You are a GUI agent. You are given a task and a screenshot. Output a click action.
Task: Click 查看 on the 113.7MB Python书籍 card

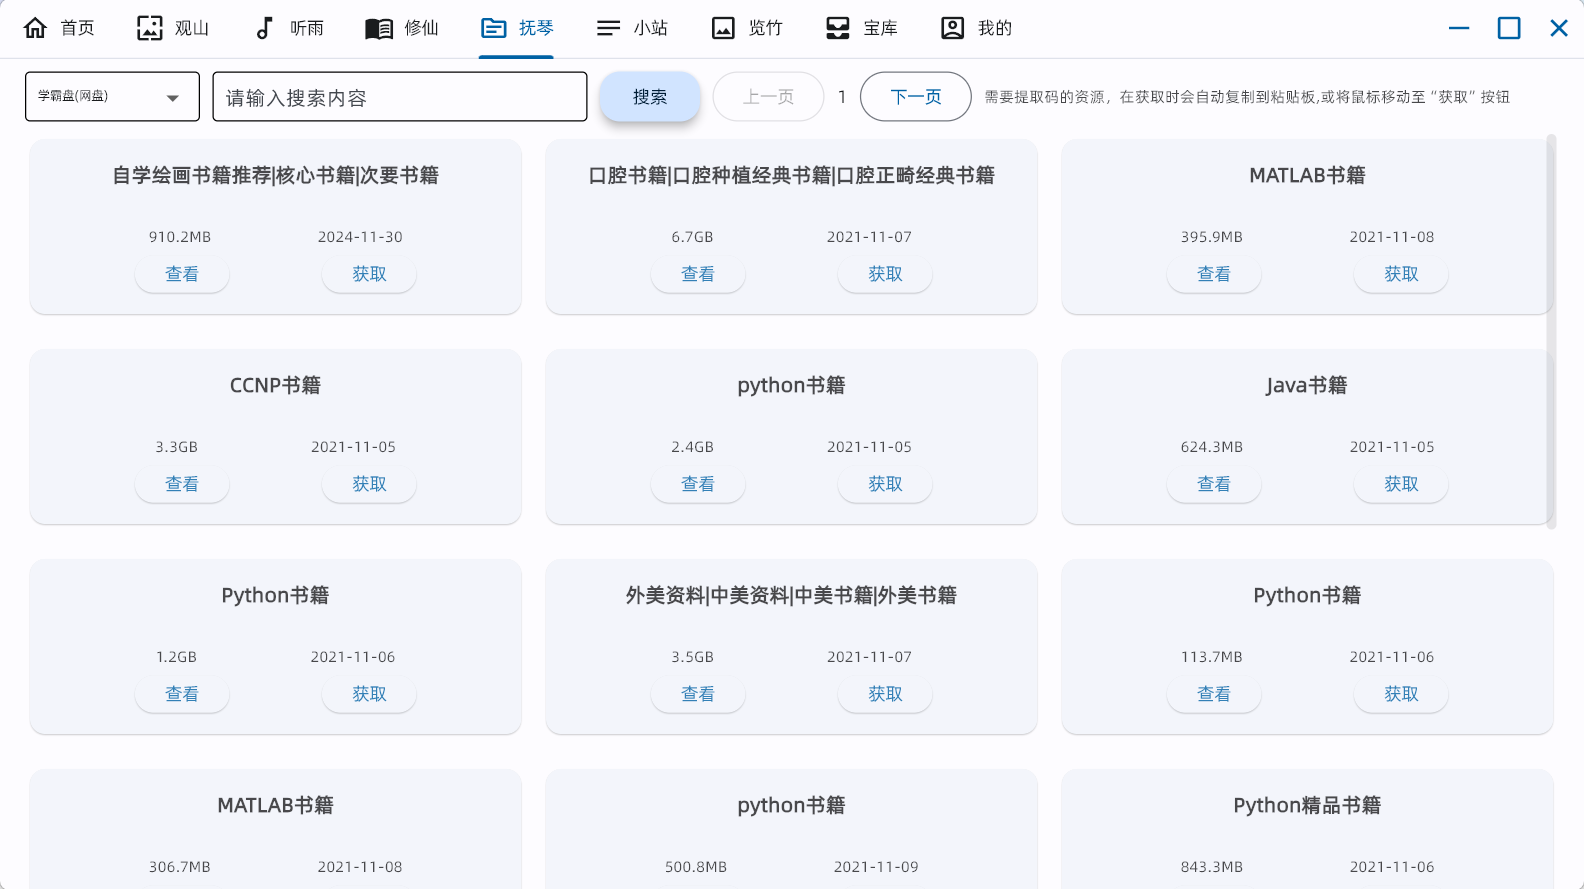[x=1214, y=694]
